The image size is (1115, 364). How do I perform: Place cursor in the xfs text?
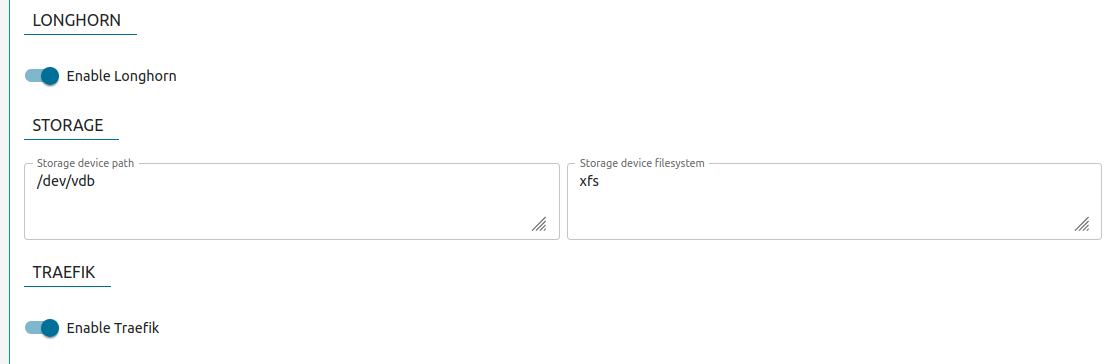[x=589, y=181]
